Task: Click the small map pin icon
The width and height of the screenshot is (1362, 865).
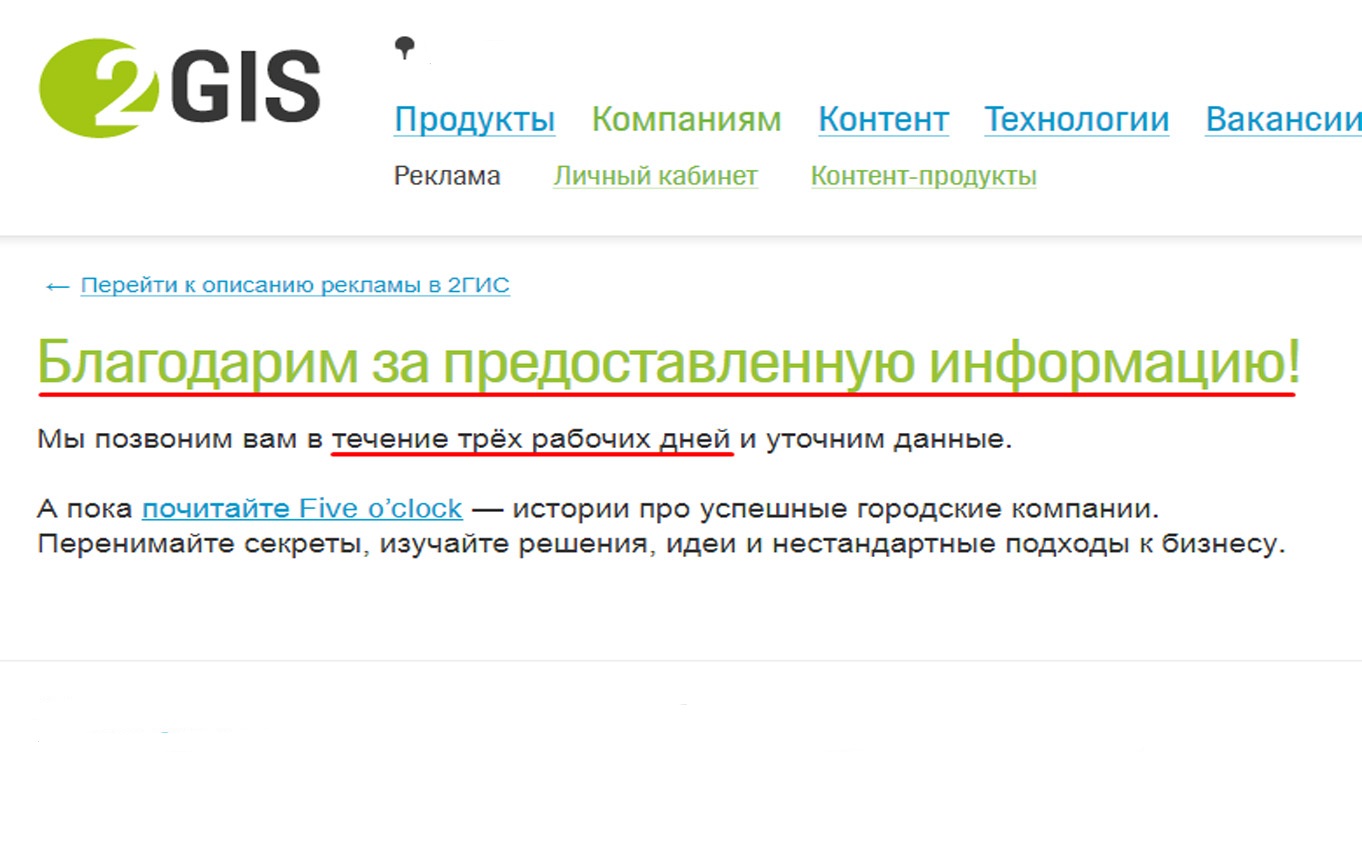Action: point(404,46)
